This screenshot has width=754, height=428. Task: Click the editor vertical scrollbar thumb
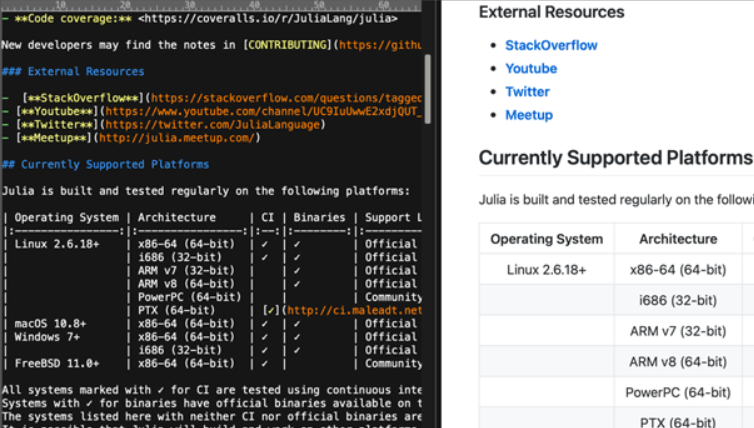point(427,89)
